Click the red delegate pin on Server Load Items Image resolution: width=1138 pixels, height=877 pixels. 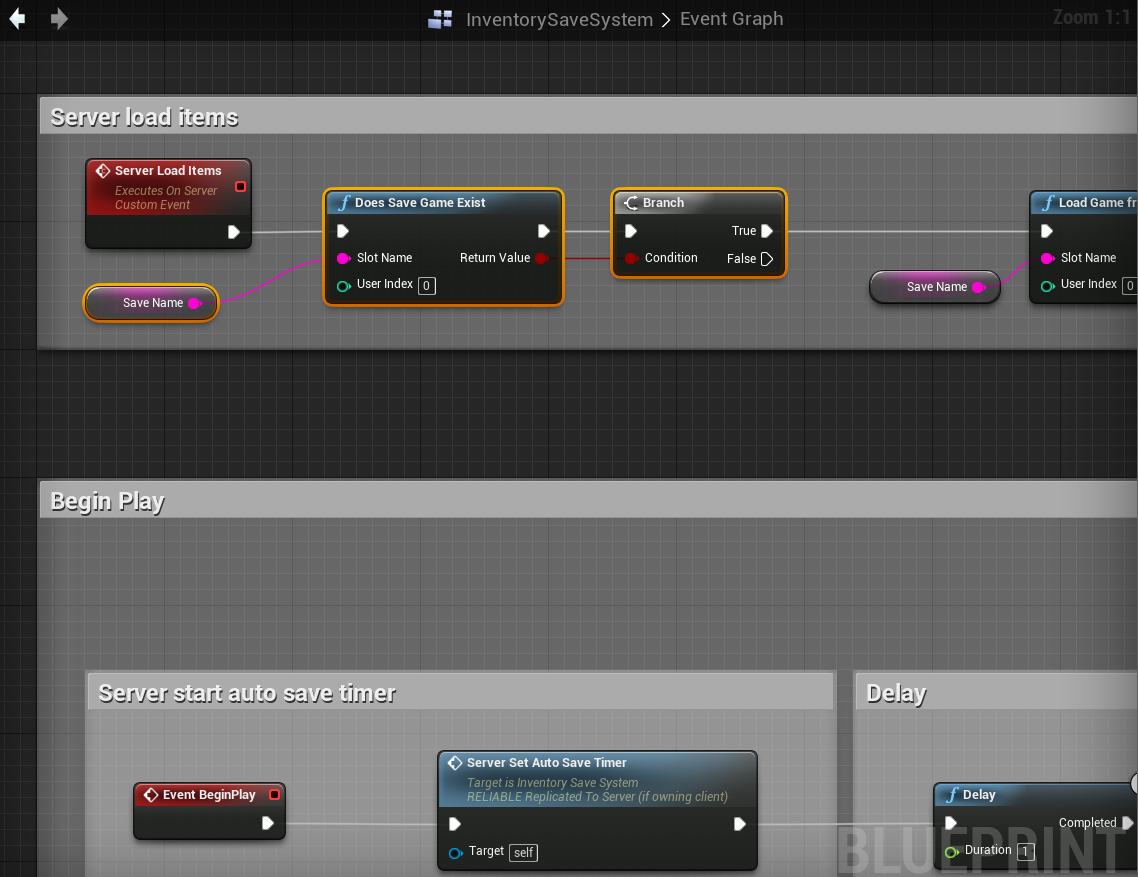[240, 187]
